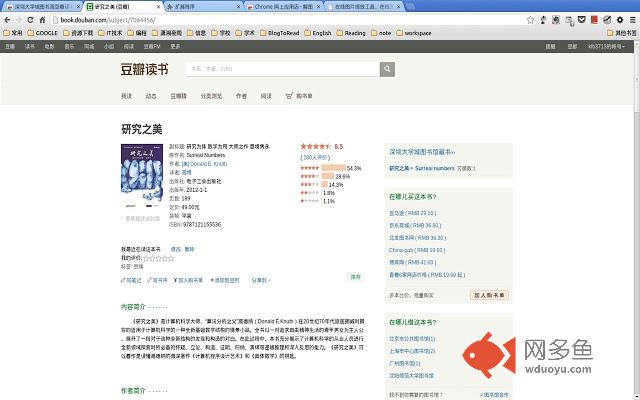
Task: Open the workspace bookmarks folder
Action: (414, 33)
